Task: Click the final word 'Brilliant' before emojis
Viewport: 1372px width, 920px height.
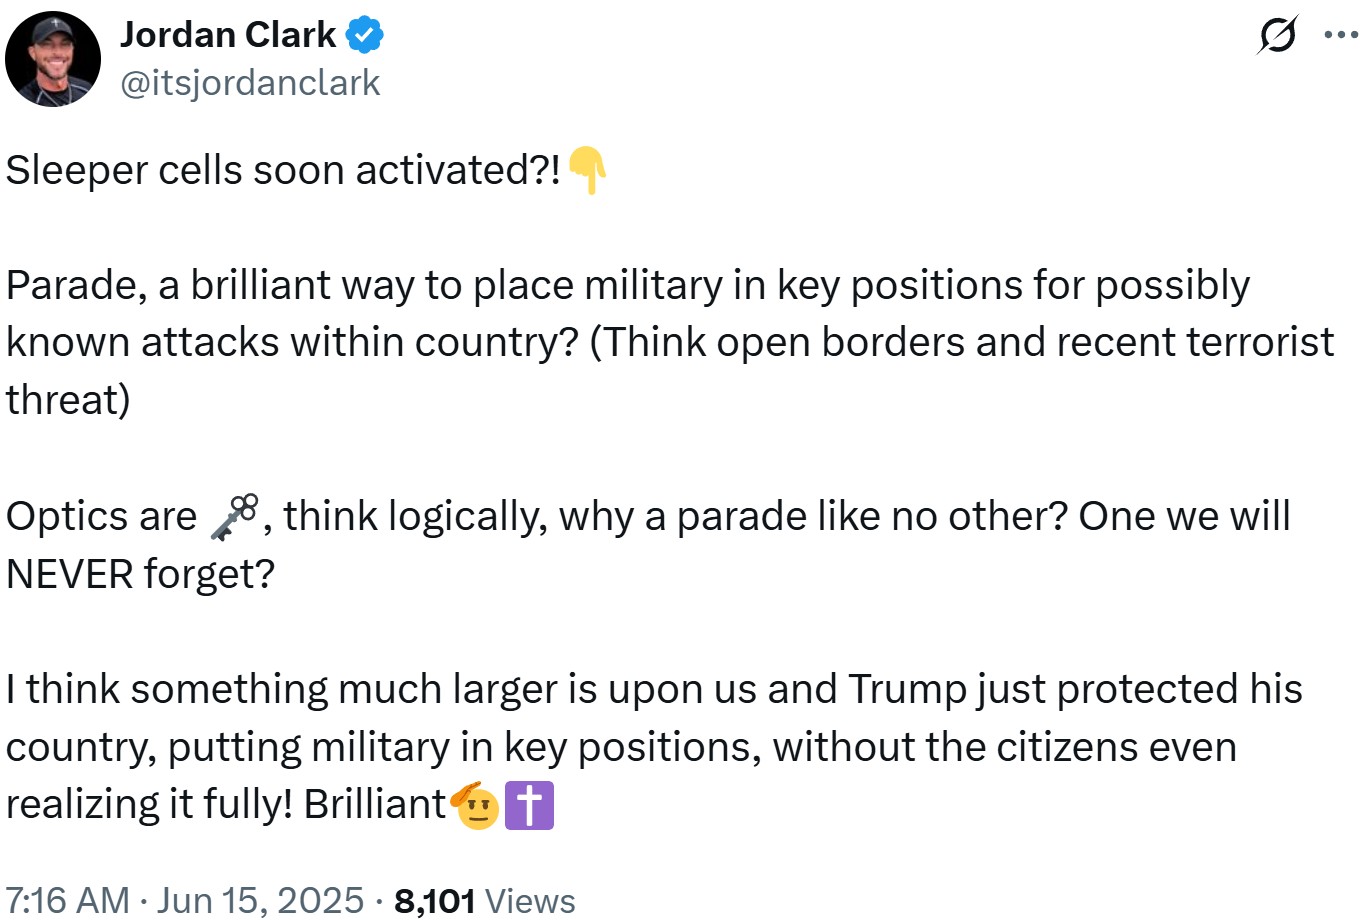Action: click(x=375, y=805)
